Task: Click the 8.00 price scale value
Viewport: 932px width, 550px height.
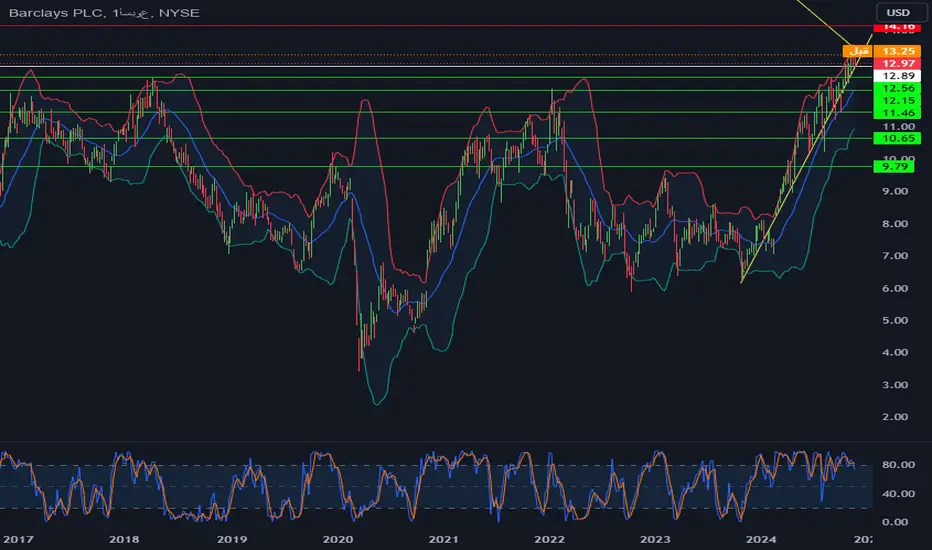Action: (x=895, y=224)
